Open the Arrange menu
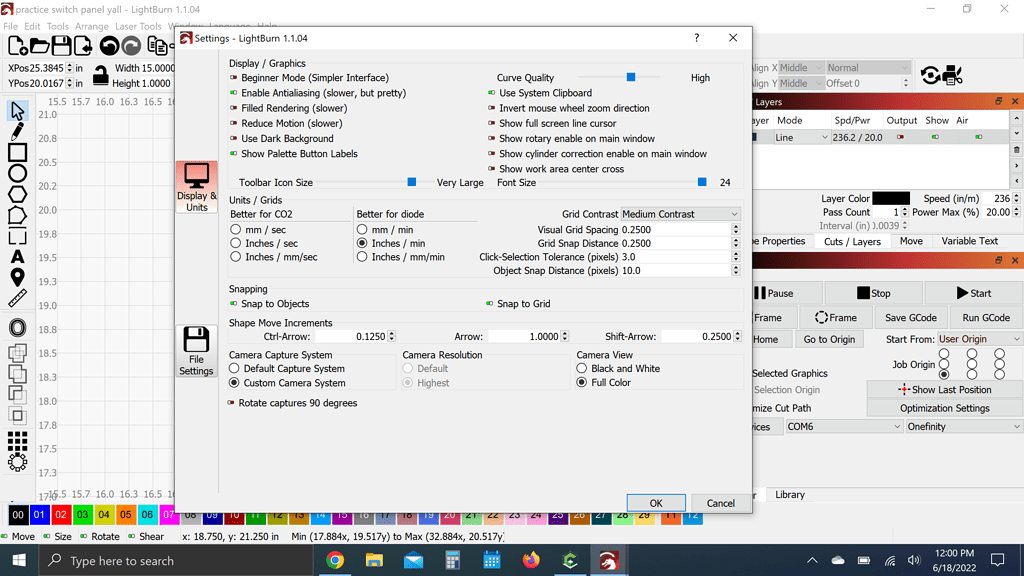Screen dimensions: 1024x576 91,26
